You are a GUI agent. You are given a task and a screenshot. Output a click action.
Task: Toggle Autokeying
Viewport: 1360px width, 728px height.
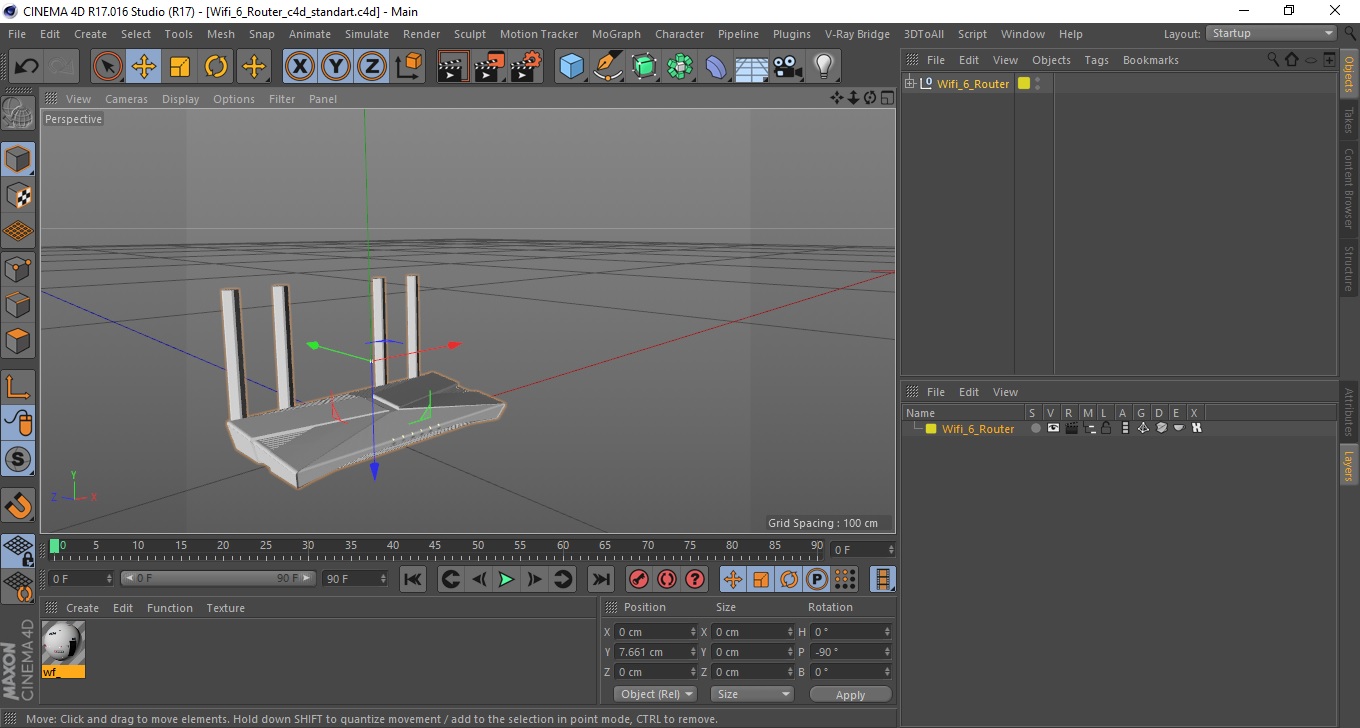point(667,579)
